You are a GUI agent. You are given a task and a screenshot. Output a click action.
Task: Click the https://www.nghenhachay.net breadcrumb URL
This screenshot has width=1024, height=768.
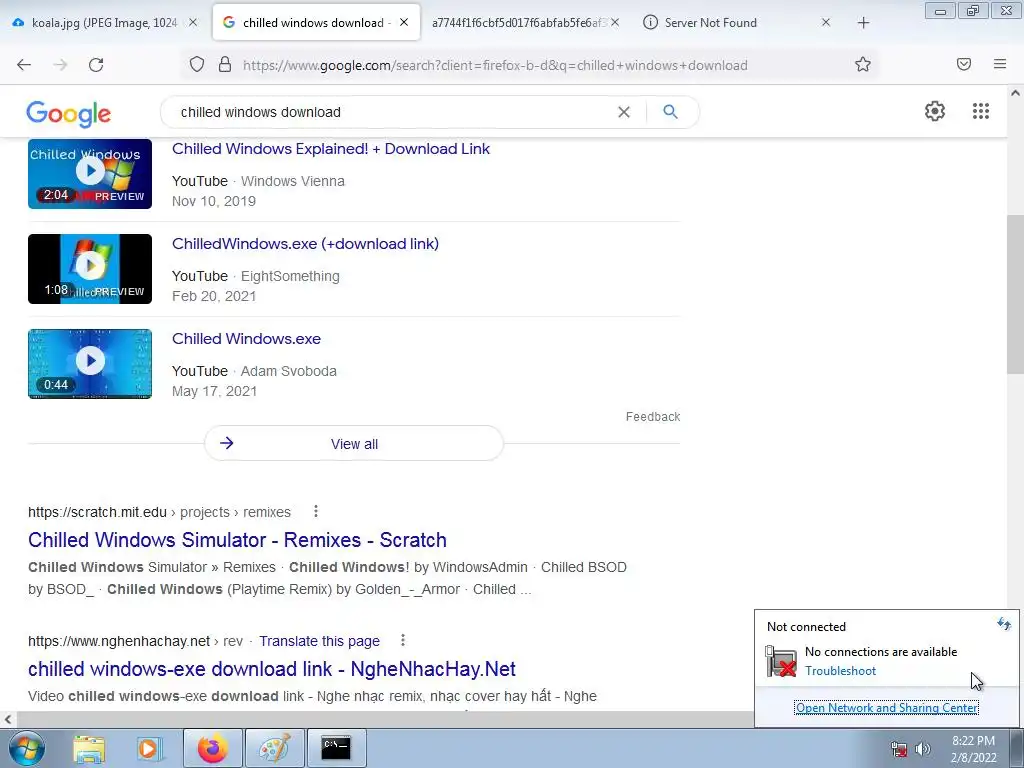tap(119, 641)
